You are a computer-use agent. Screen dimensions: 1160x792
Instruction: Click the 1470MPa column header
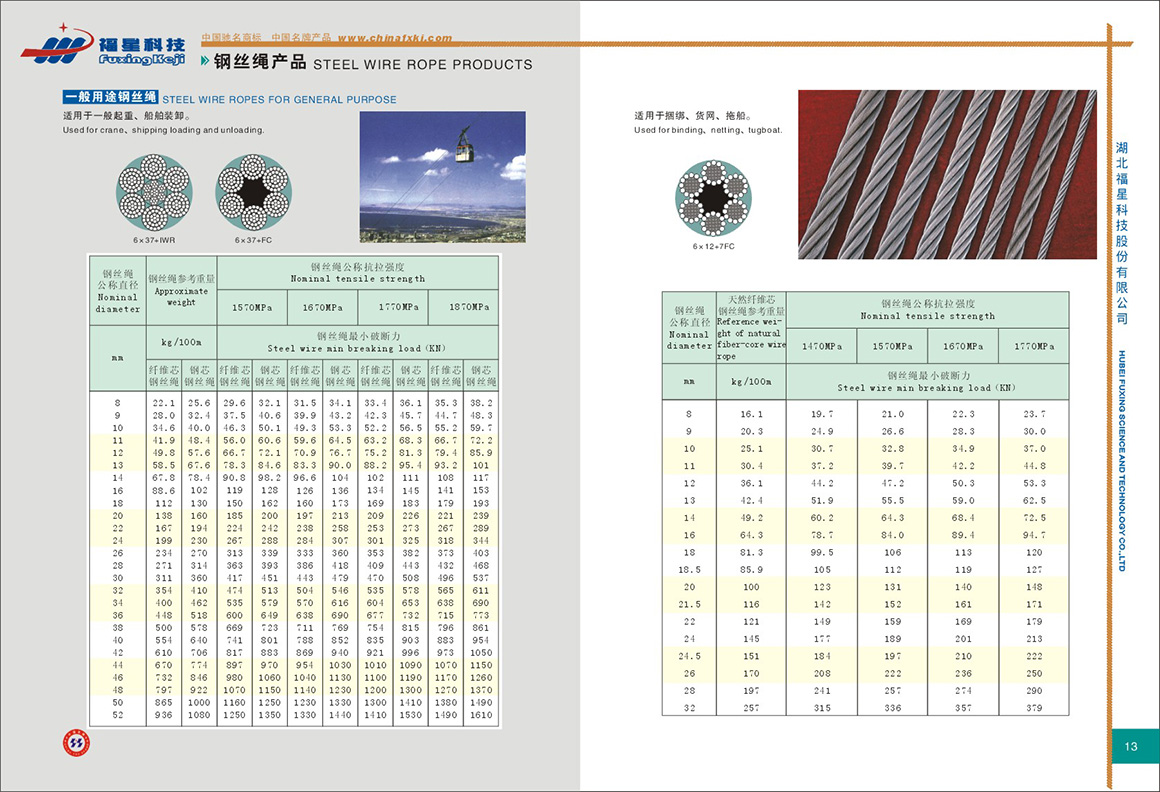[822, 346]
